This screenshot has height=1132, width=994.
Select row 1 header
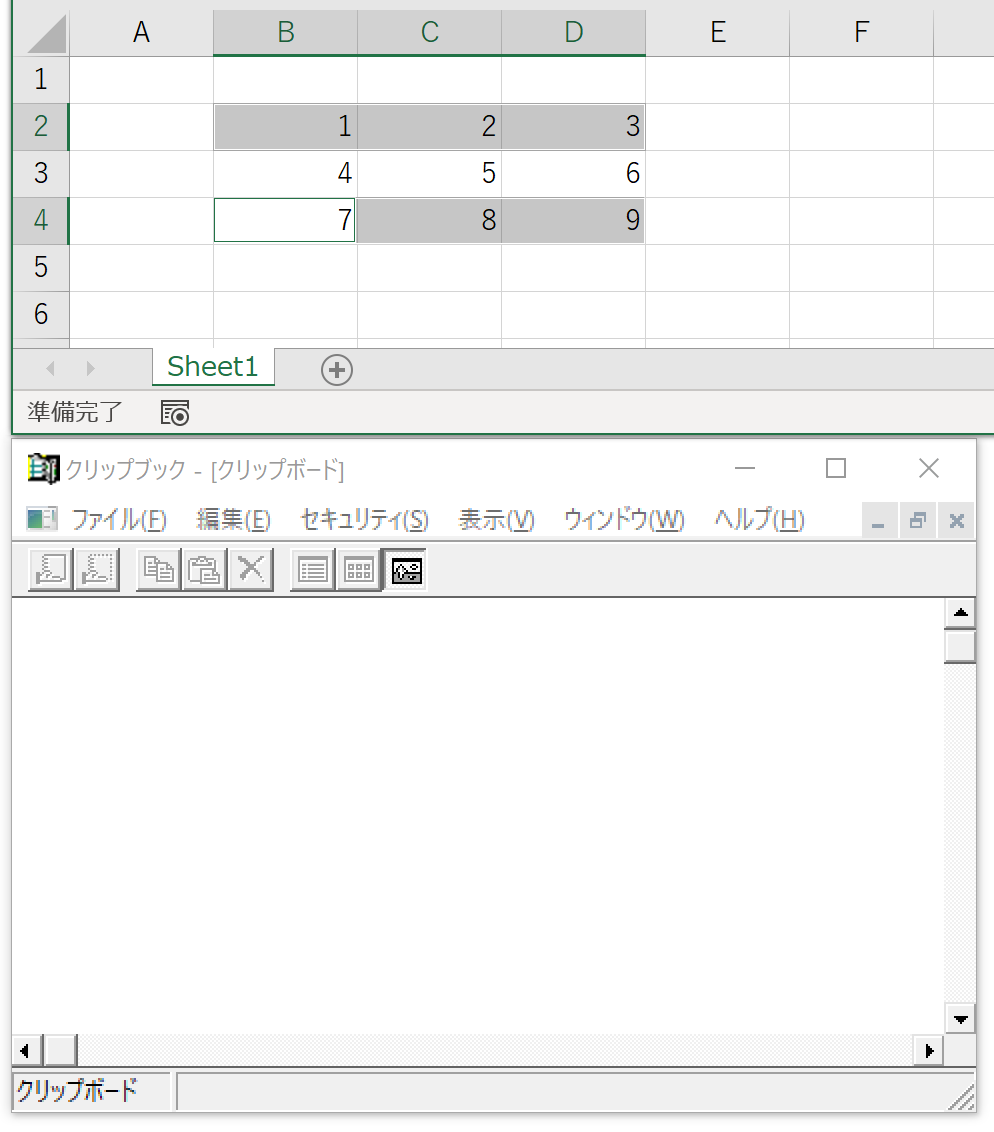(x=41, y=79)
